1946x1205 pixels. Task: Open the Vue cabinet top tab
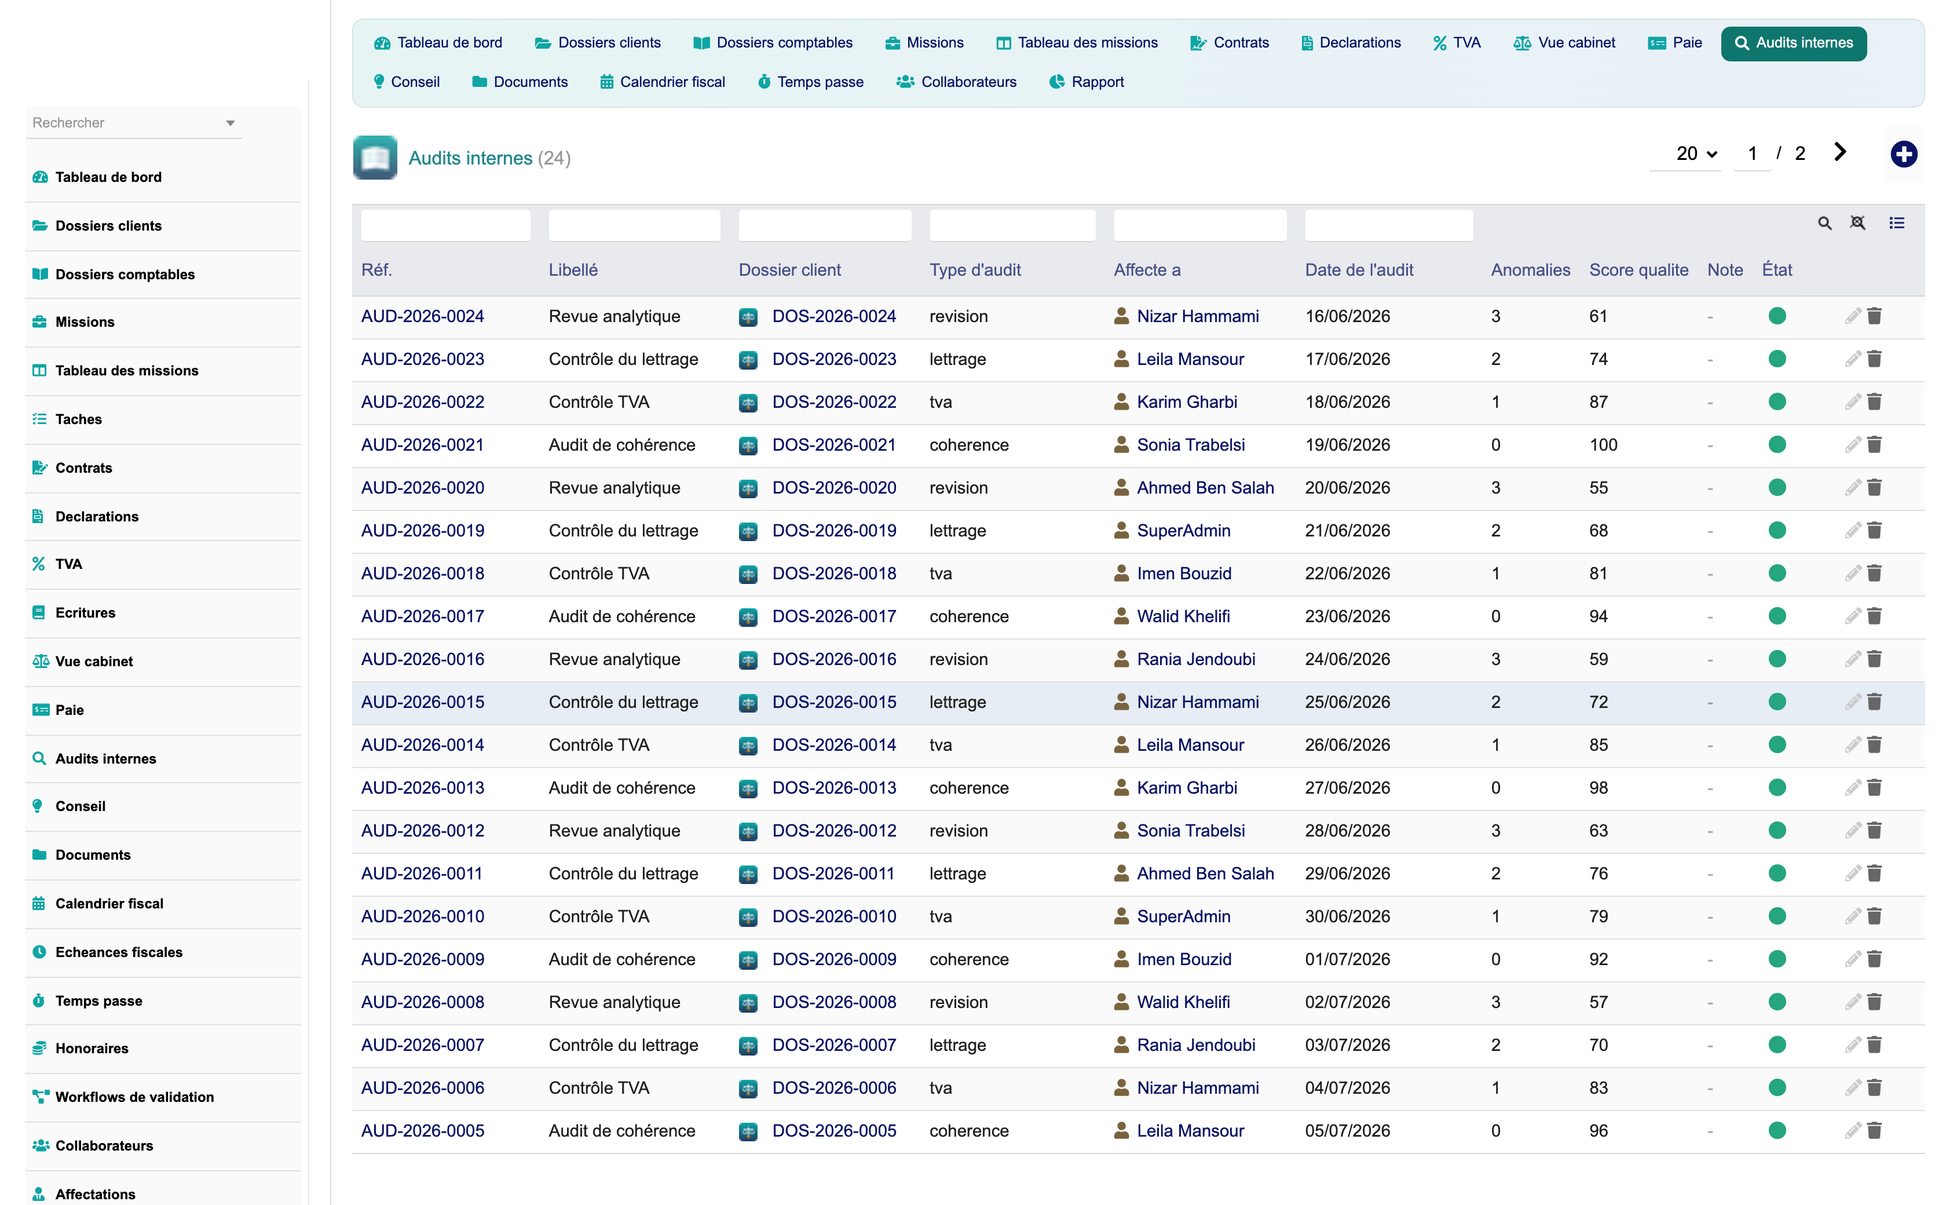coord(1564,43)
